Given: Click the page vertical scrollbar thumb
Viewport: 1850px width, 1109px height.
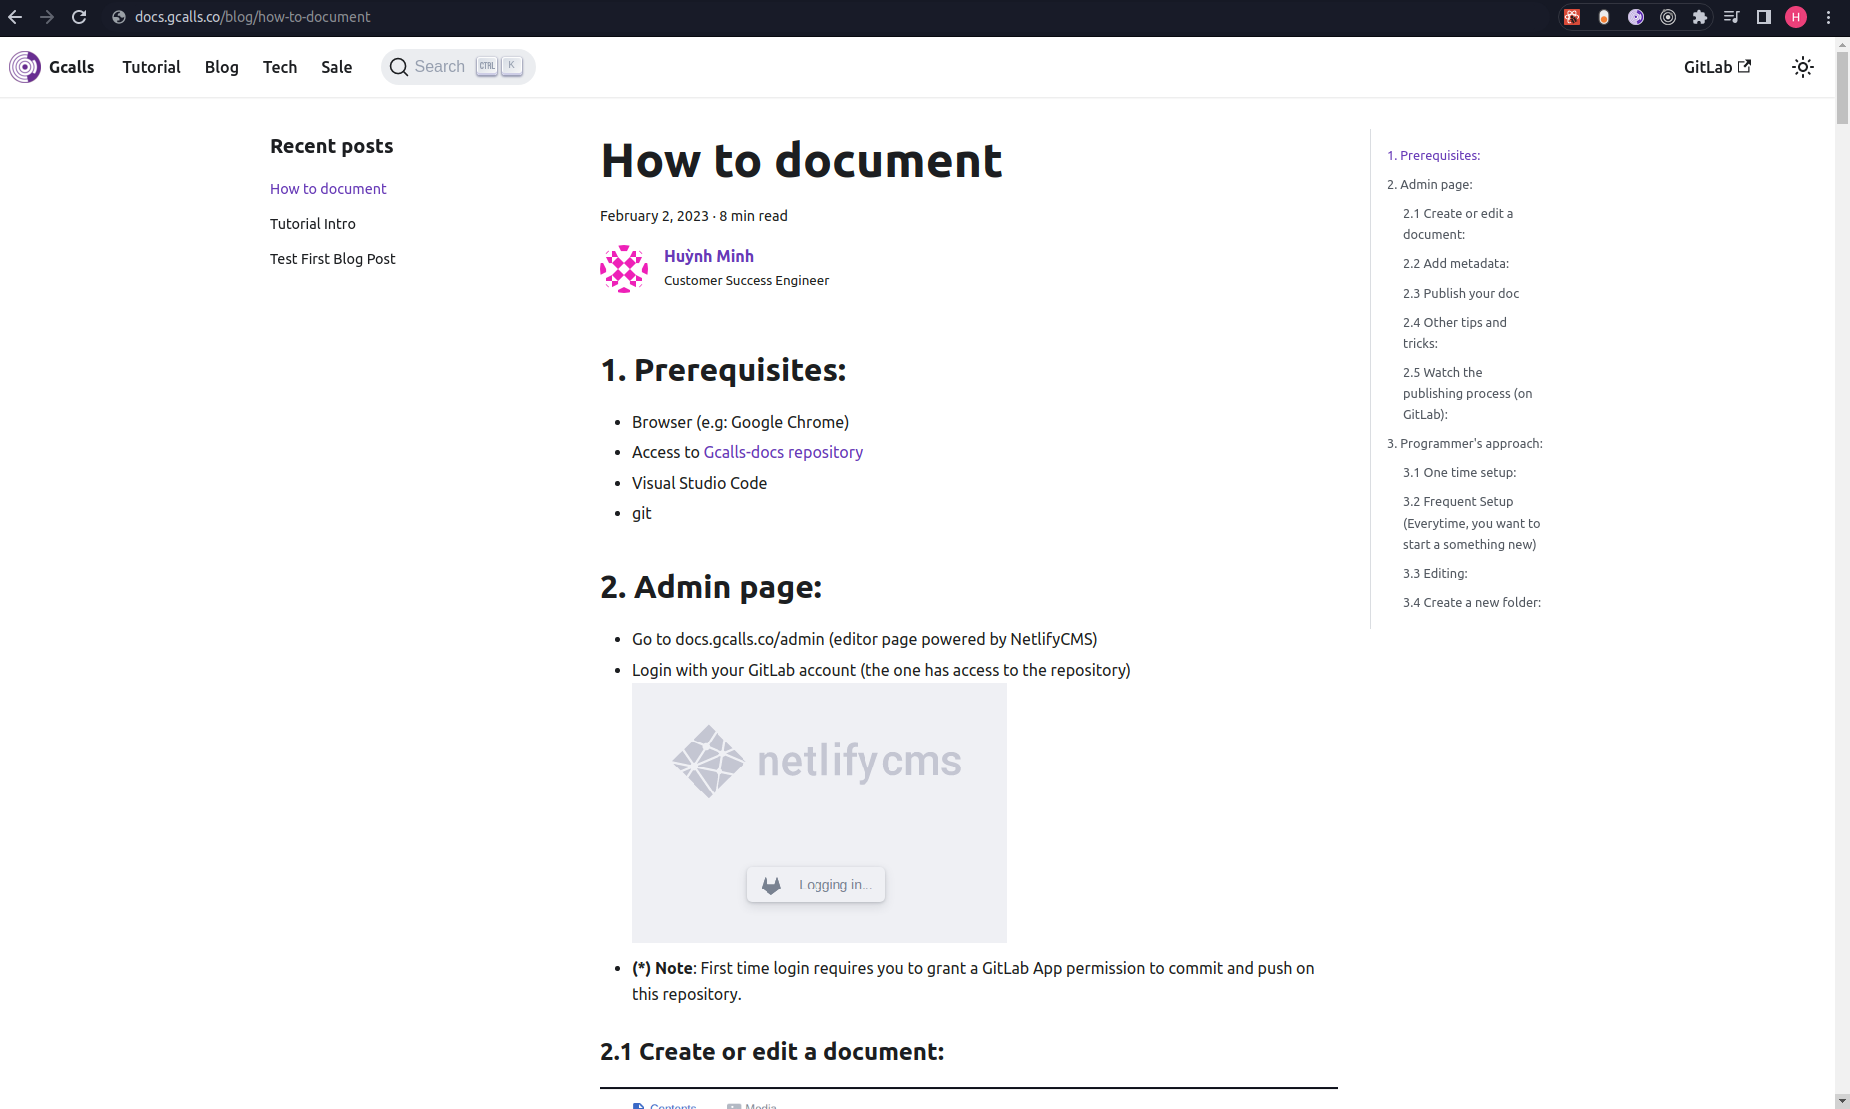Looking at the screenshot, I should coord(1842,85).
